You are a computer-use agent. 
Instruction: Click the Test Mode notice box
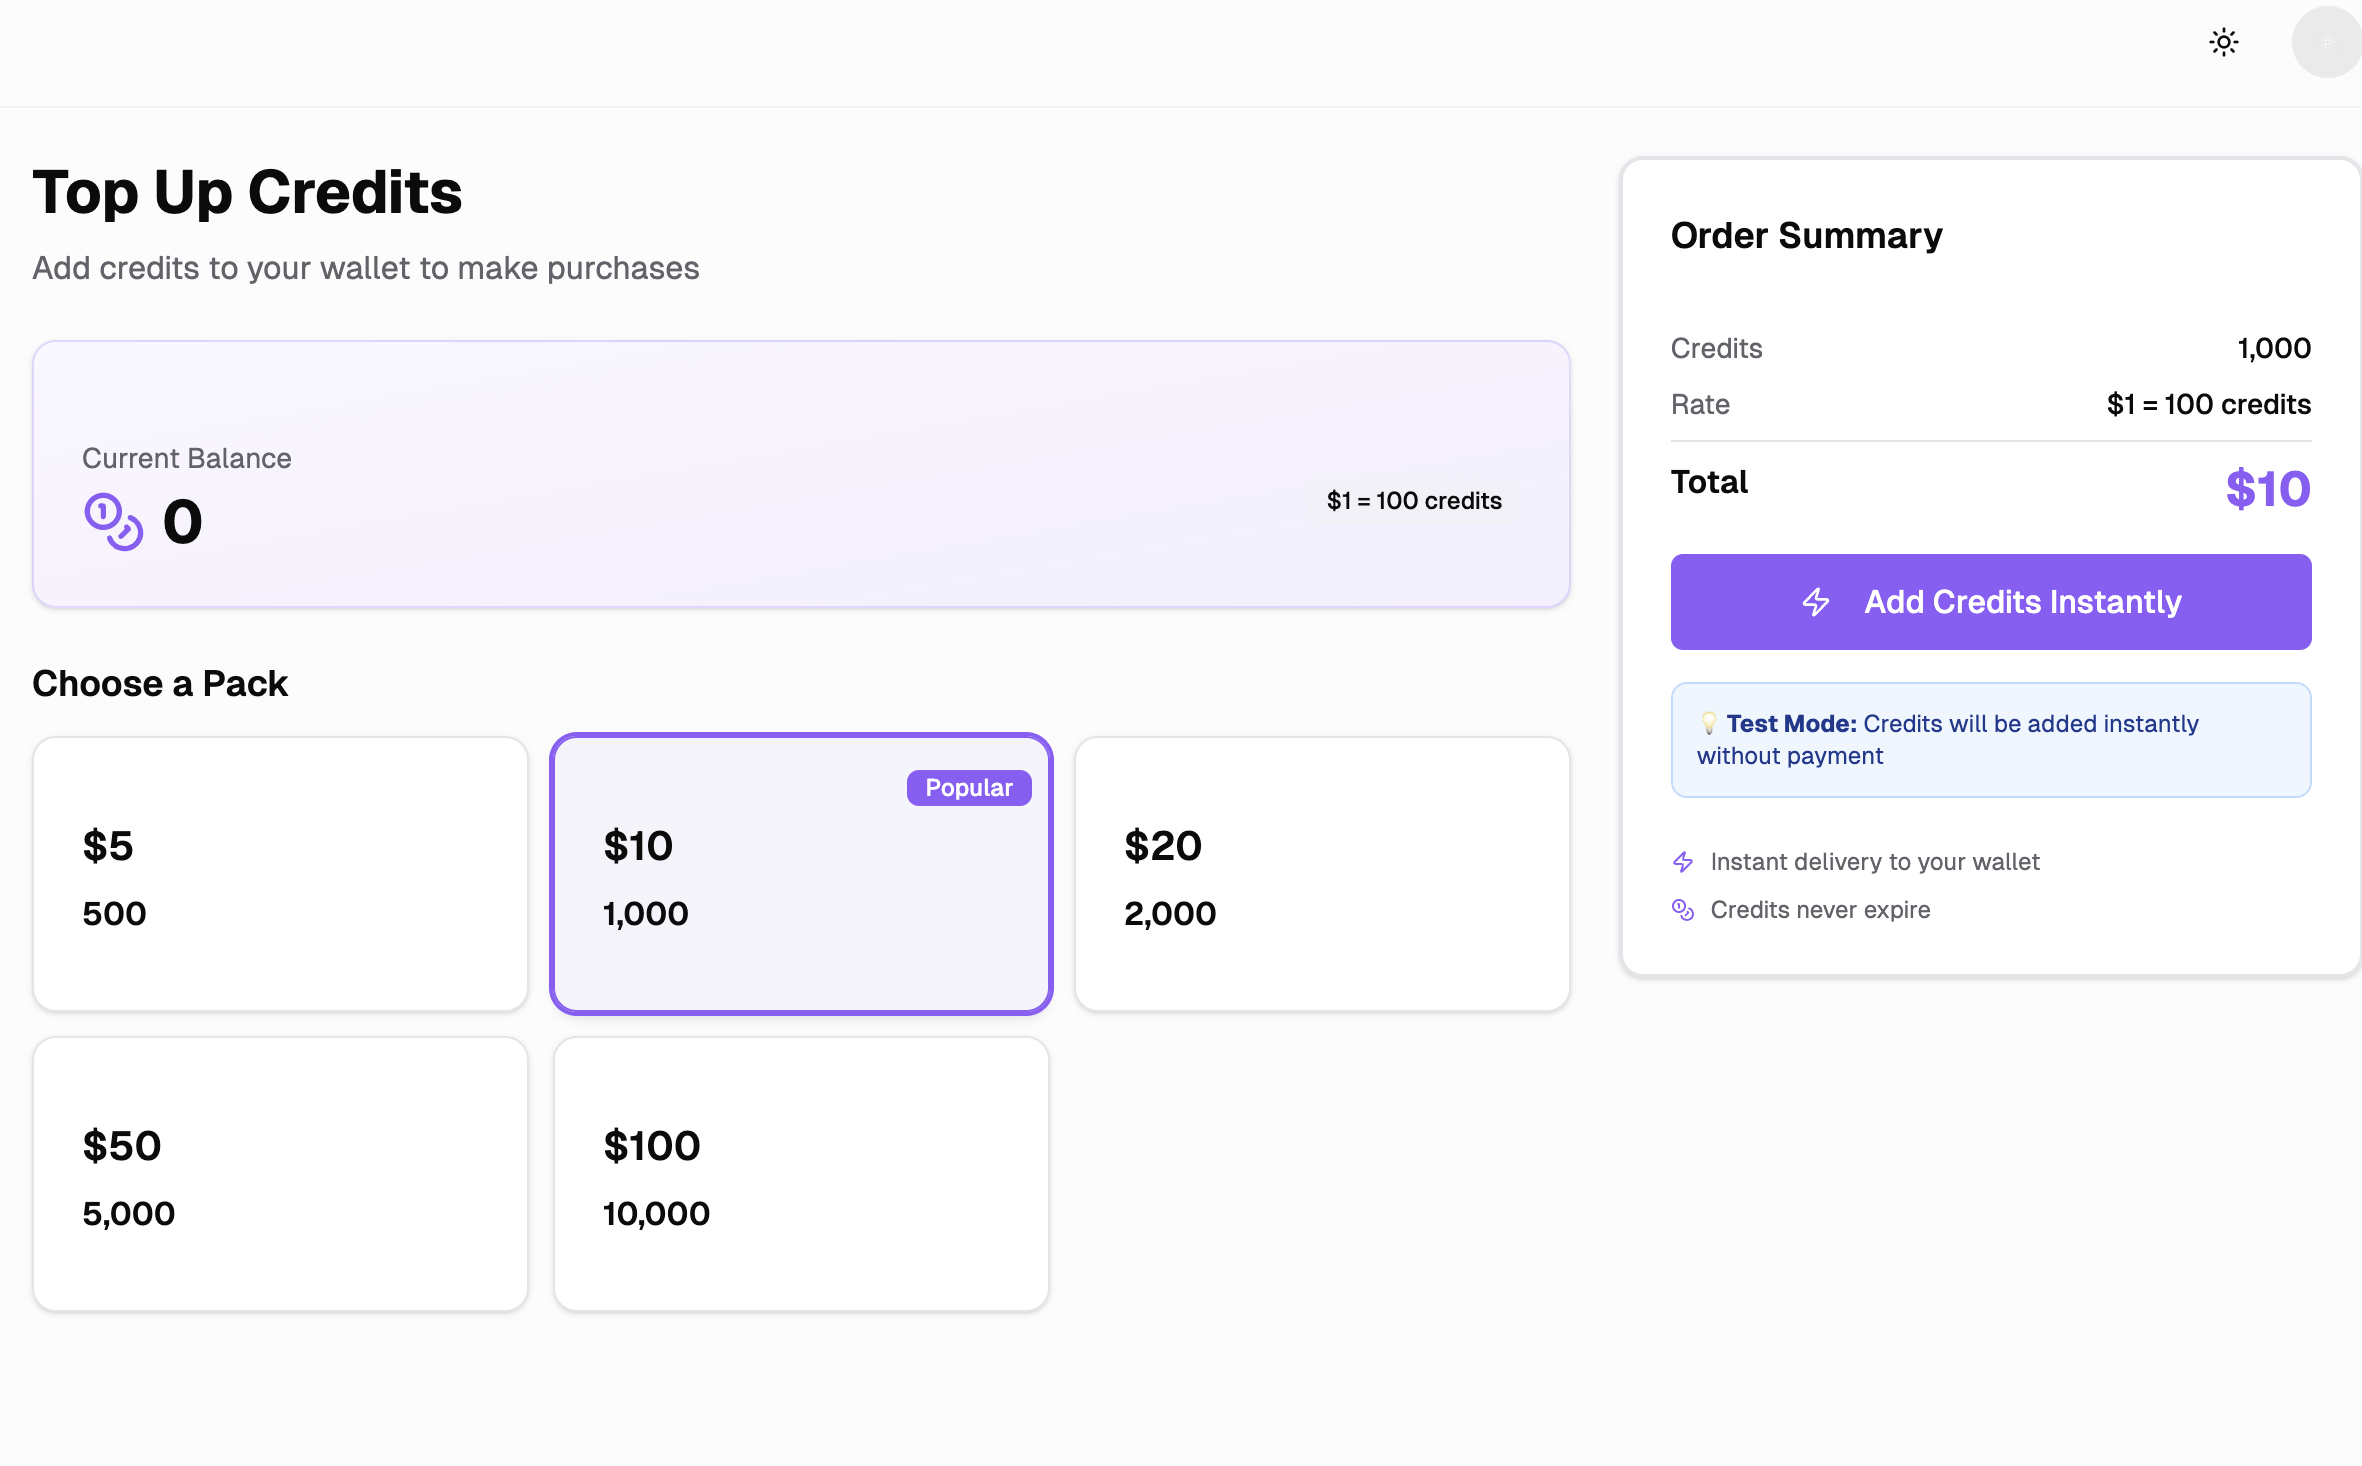pyautogui.click(x=1990, y=740)
